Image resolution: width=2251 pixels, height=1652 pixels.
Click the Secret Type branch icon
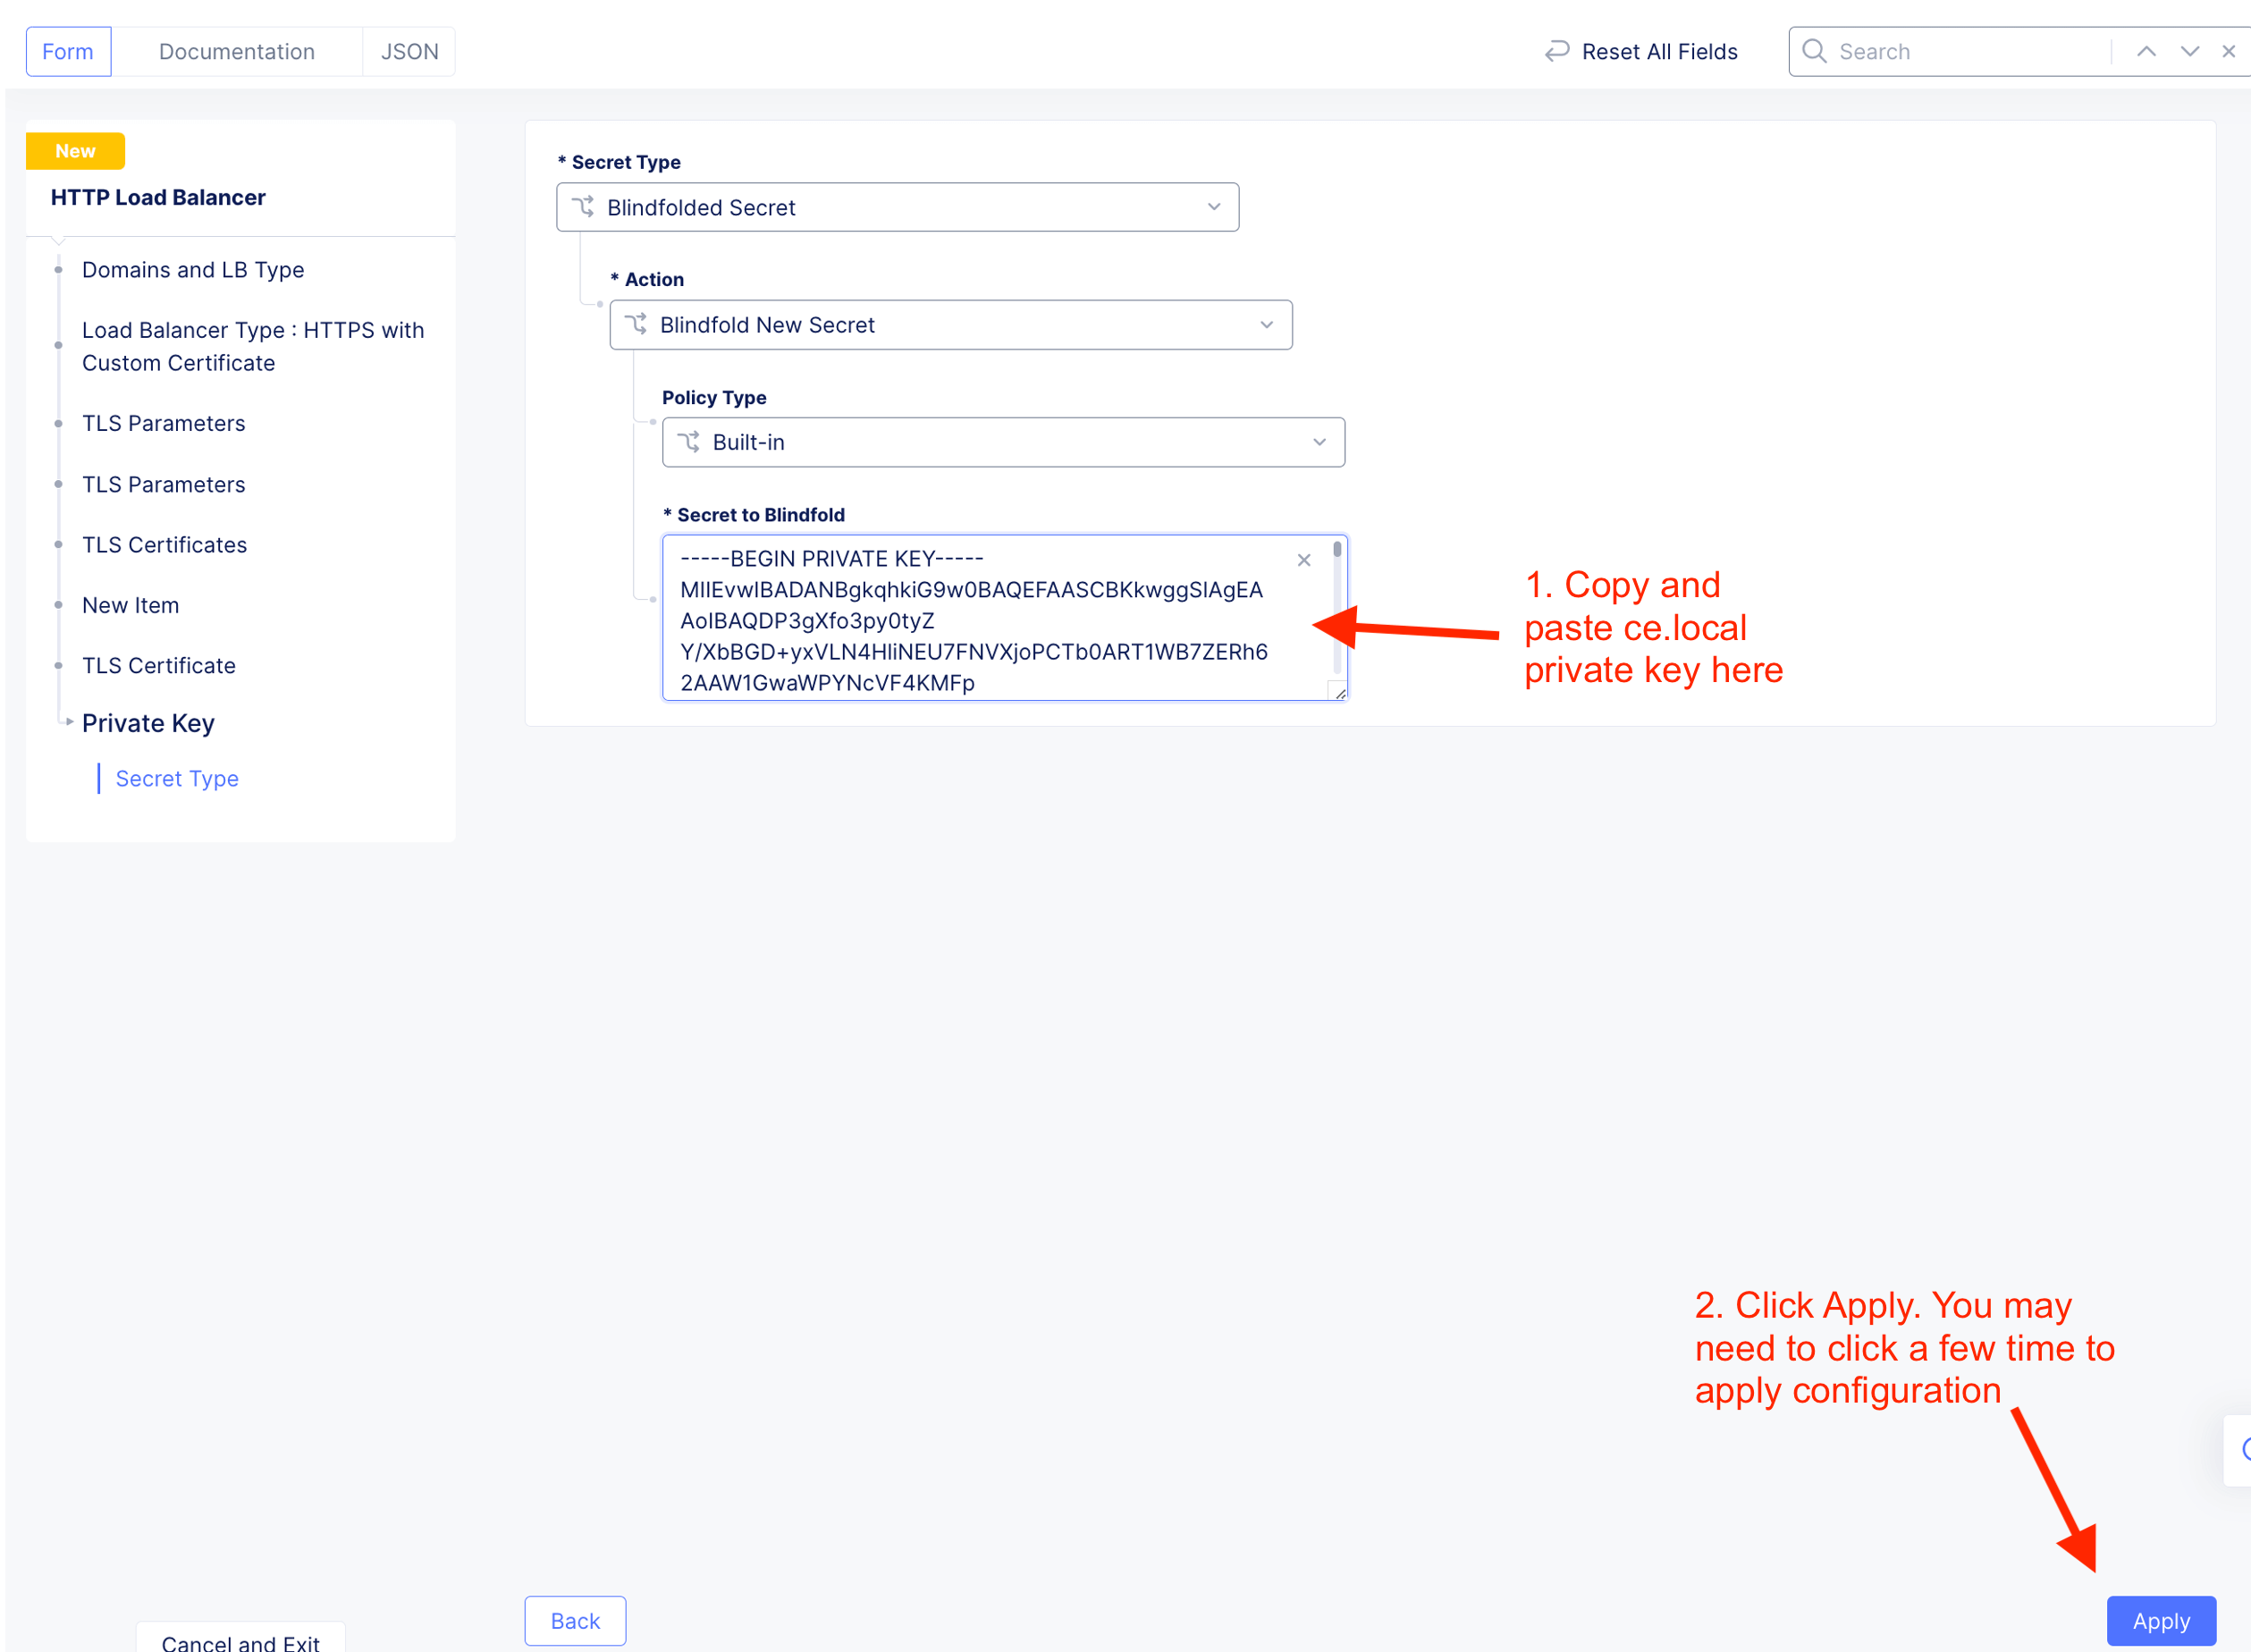point(583,207)
